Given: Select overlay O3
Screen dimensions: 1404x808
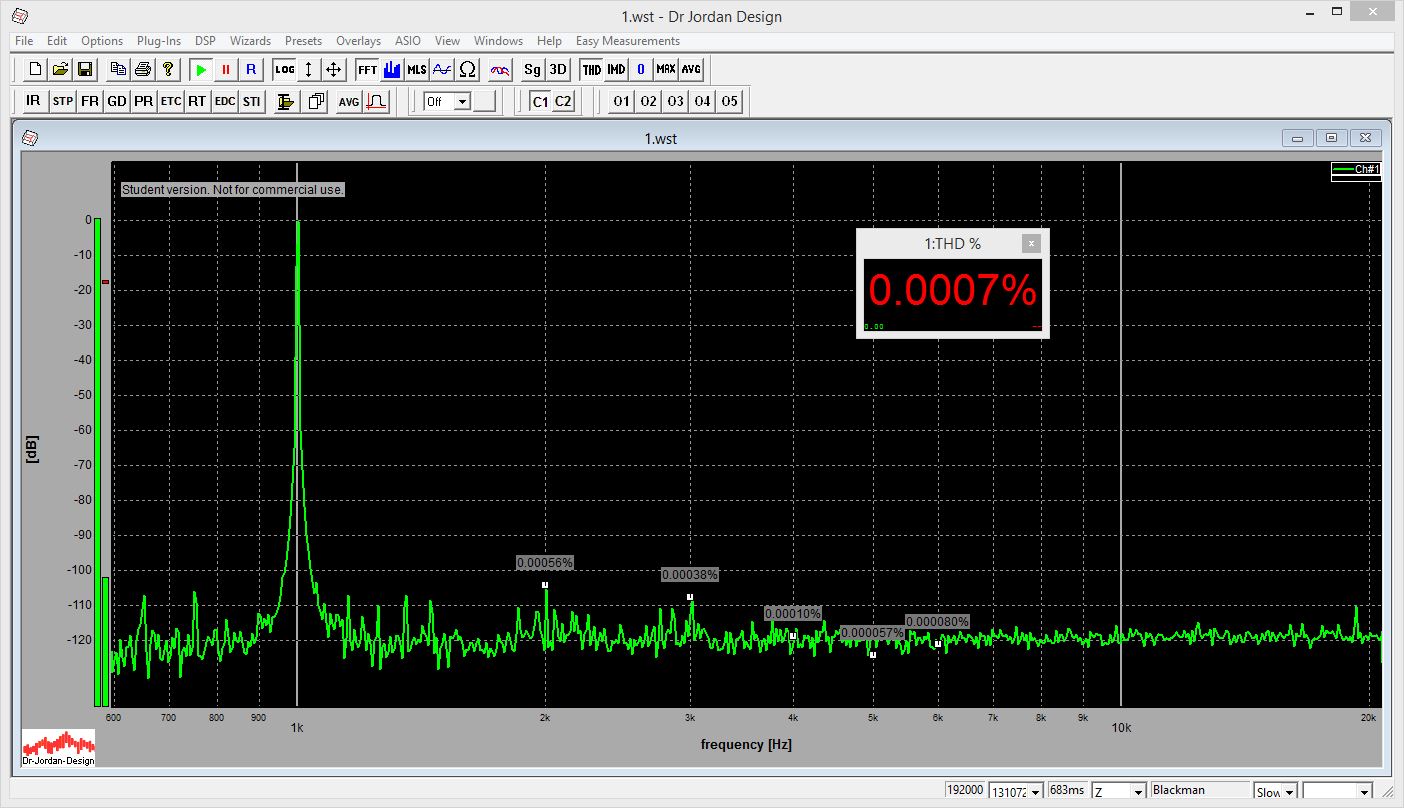Looking at the screenshot, I should pyautogui.click(x=676, y=101).
